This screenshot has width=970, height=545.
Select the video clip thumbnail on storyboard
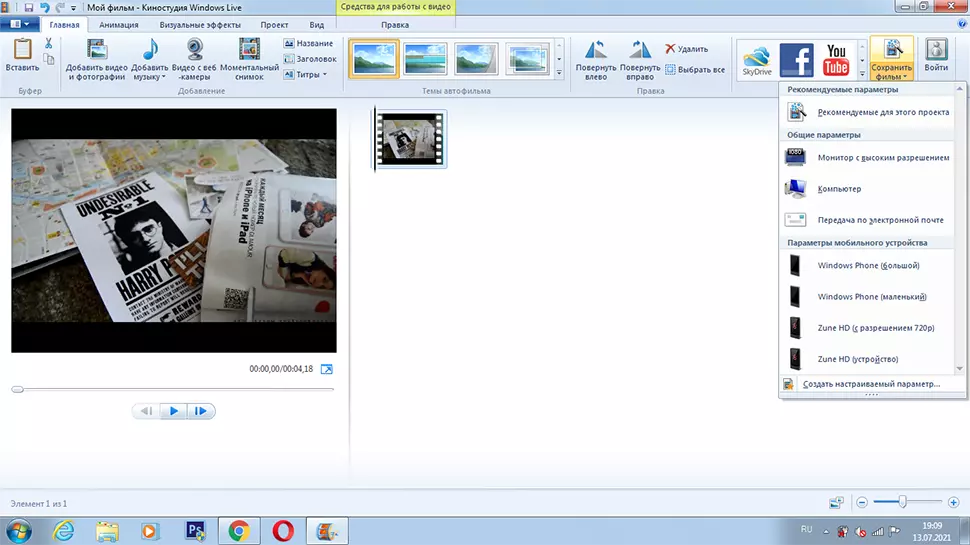pyautogui.click(x=411, y=139)
